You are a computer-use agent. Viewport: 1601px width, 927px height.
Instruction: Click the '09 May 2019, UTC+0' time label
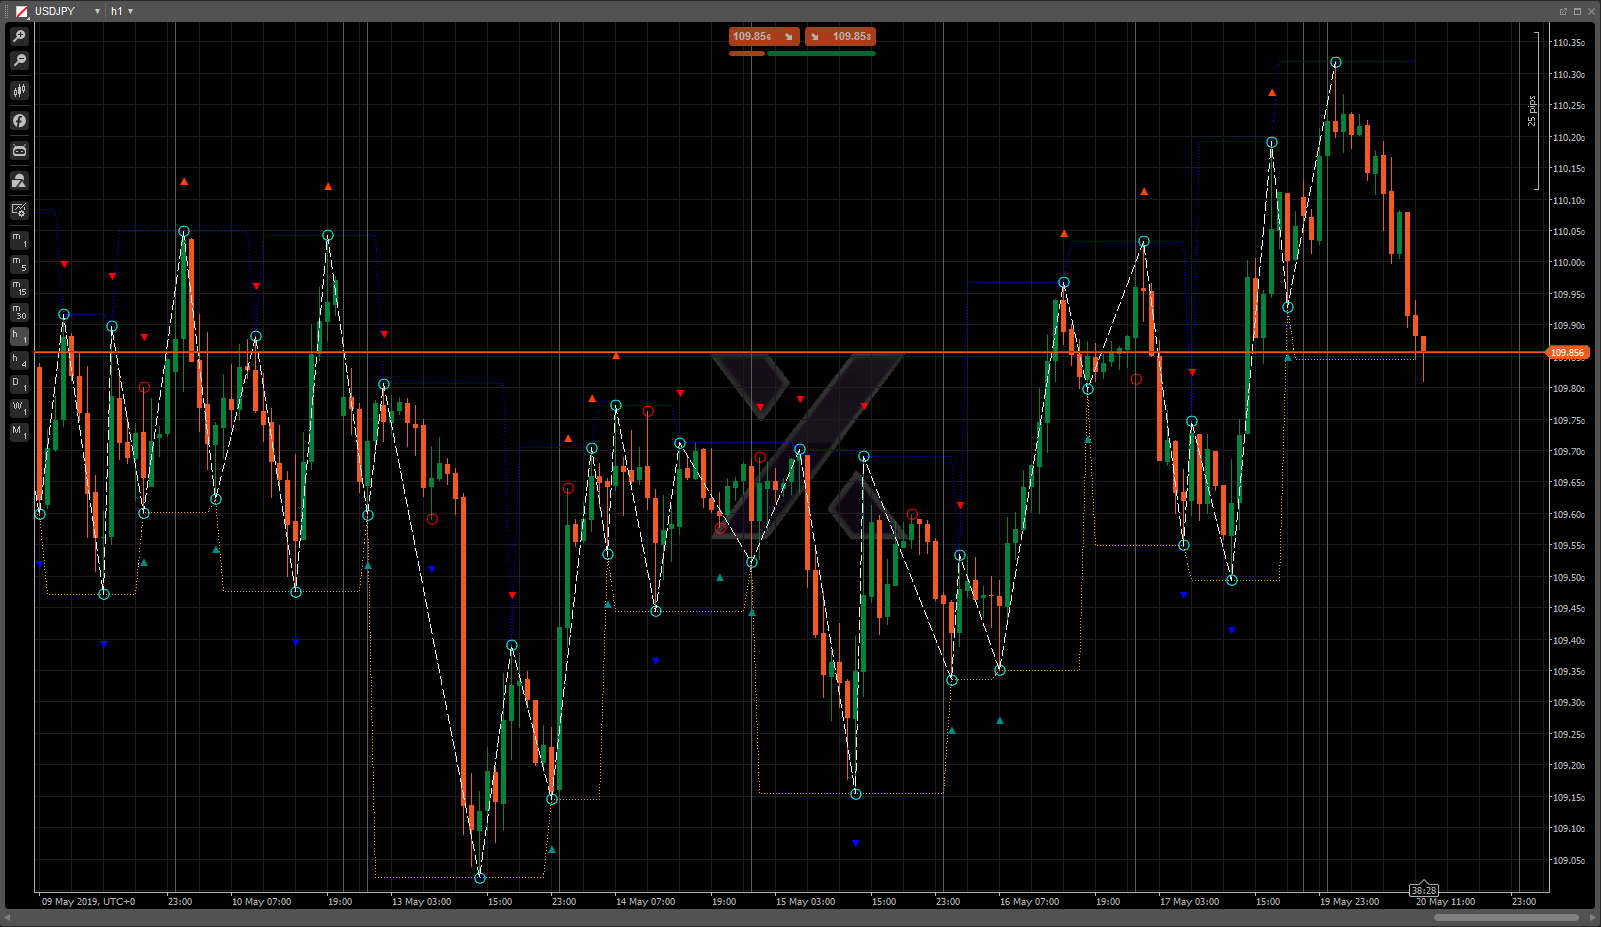pyautogui.click(x=88, y=902)
